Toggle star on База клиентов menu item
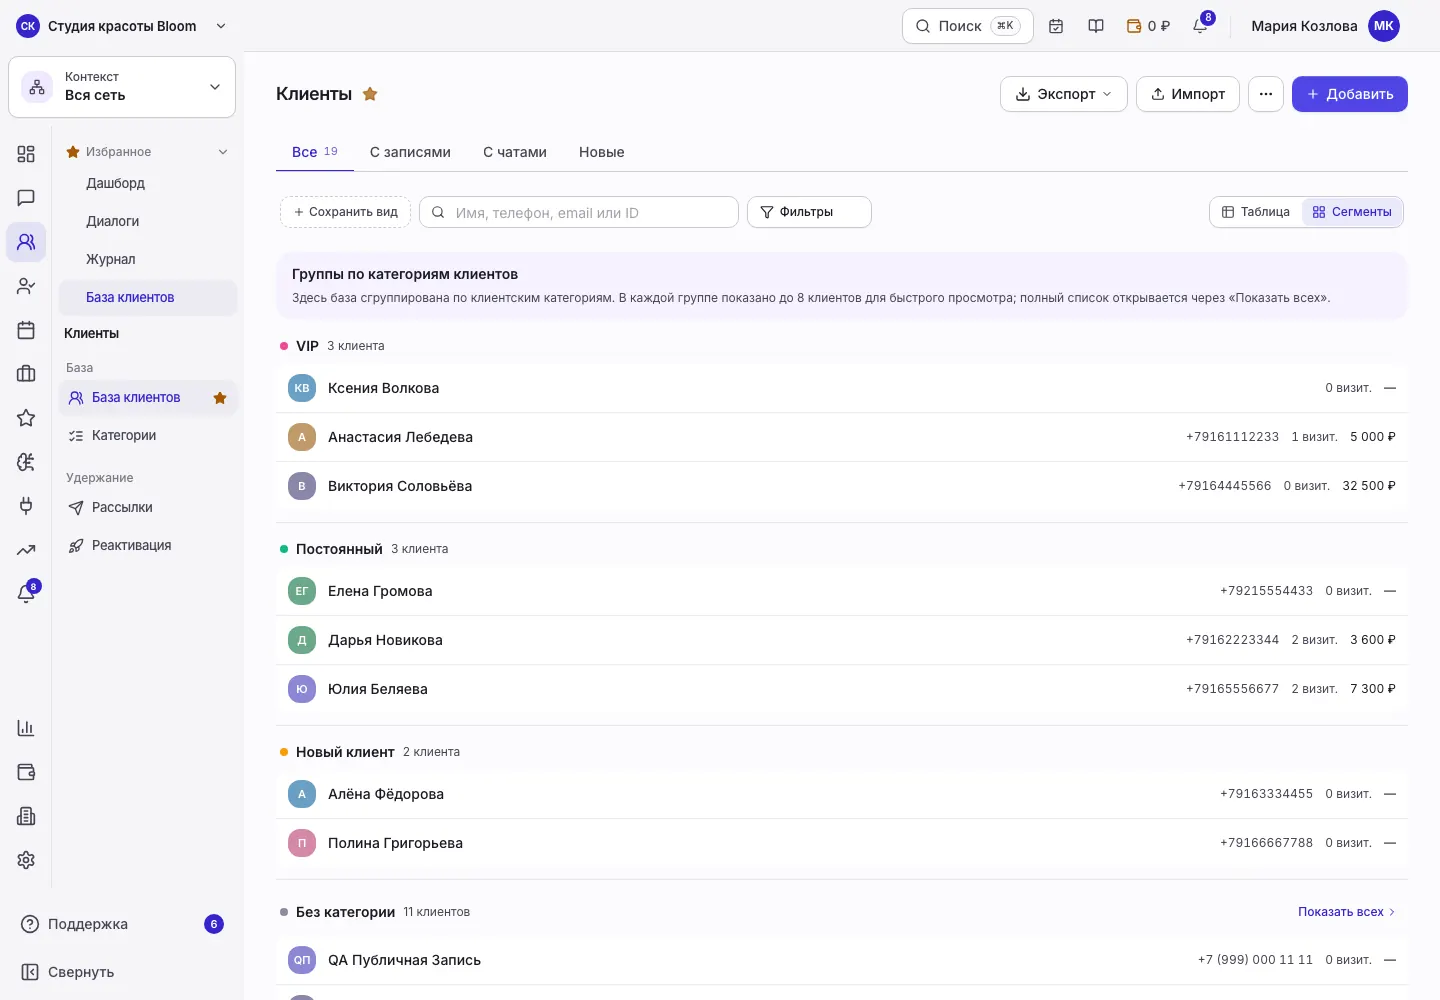Screen dimensions: 1440x1000 [x=220, y=398]
